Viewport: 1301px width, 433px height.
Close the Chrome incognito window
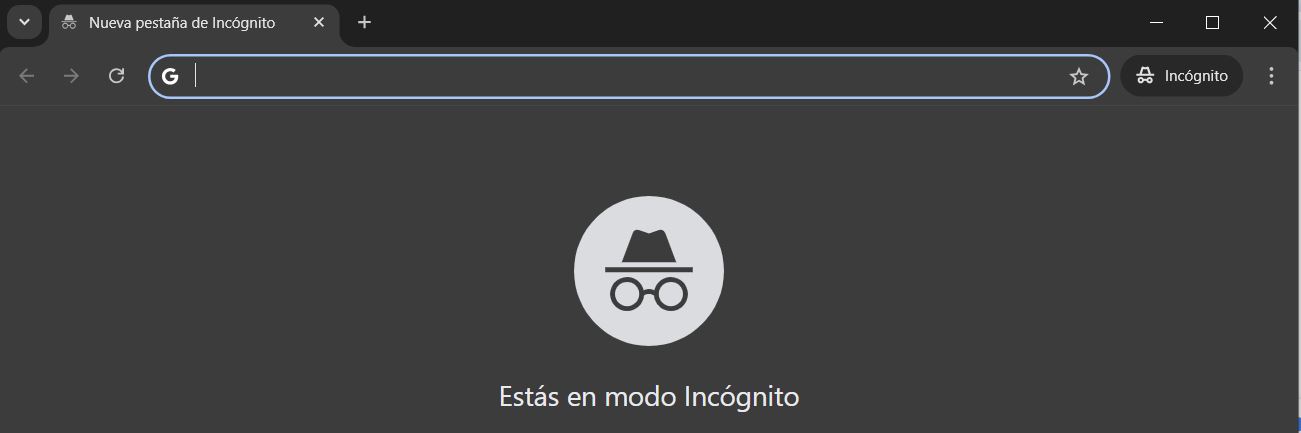tap(1270, 22)
